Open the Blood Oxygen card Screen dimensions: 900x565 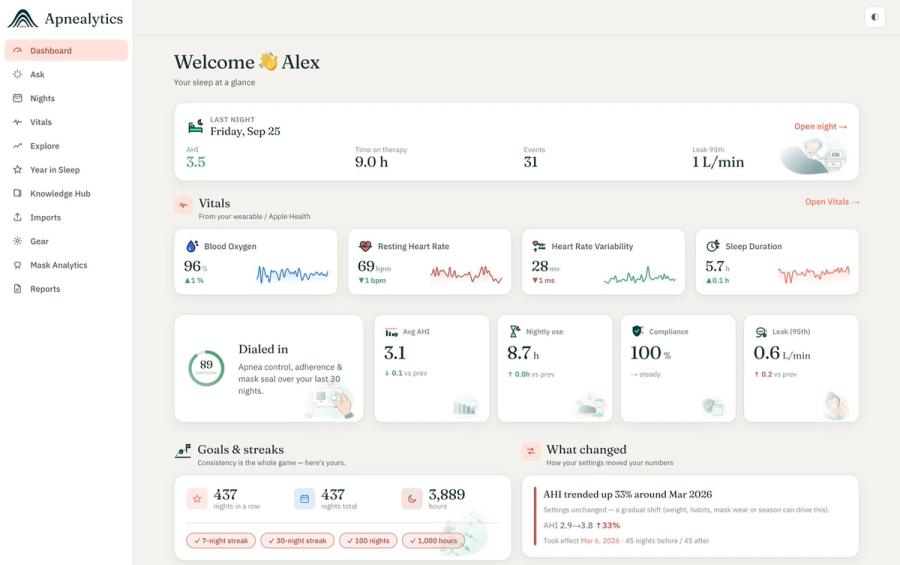click(x=256, y=262)
